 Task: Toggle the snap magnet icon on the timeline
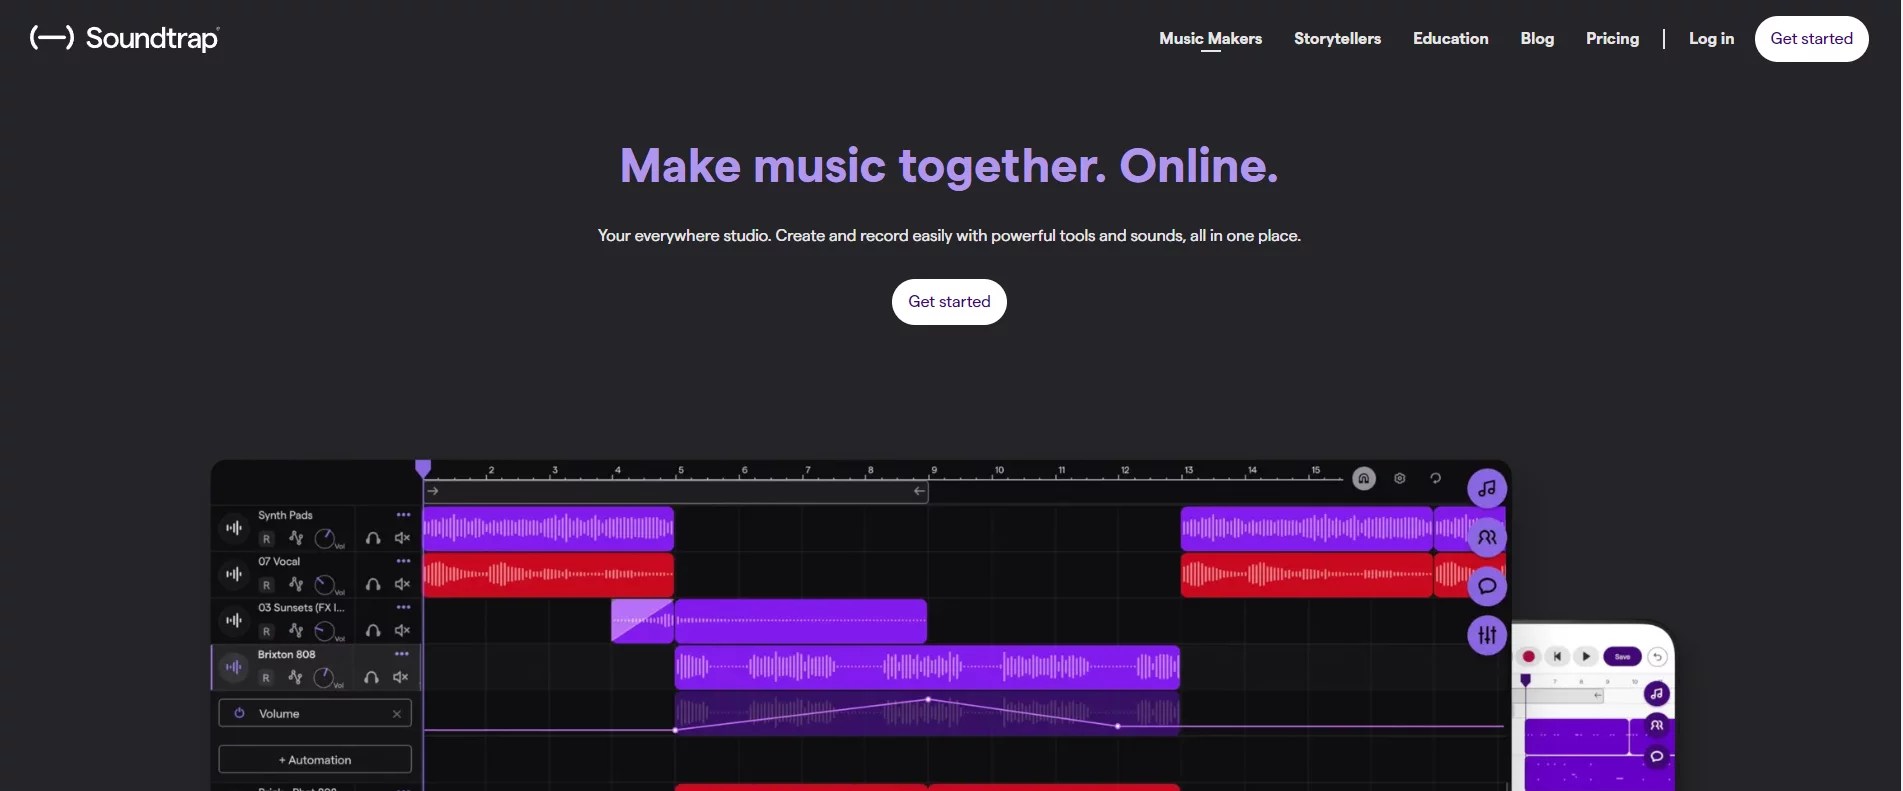(1364, 478)
